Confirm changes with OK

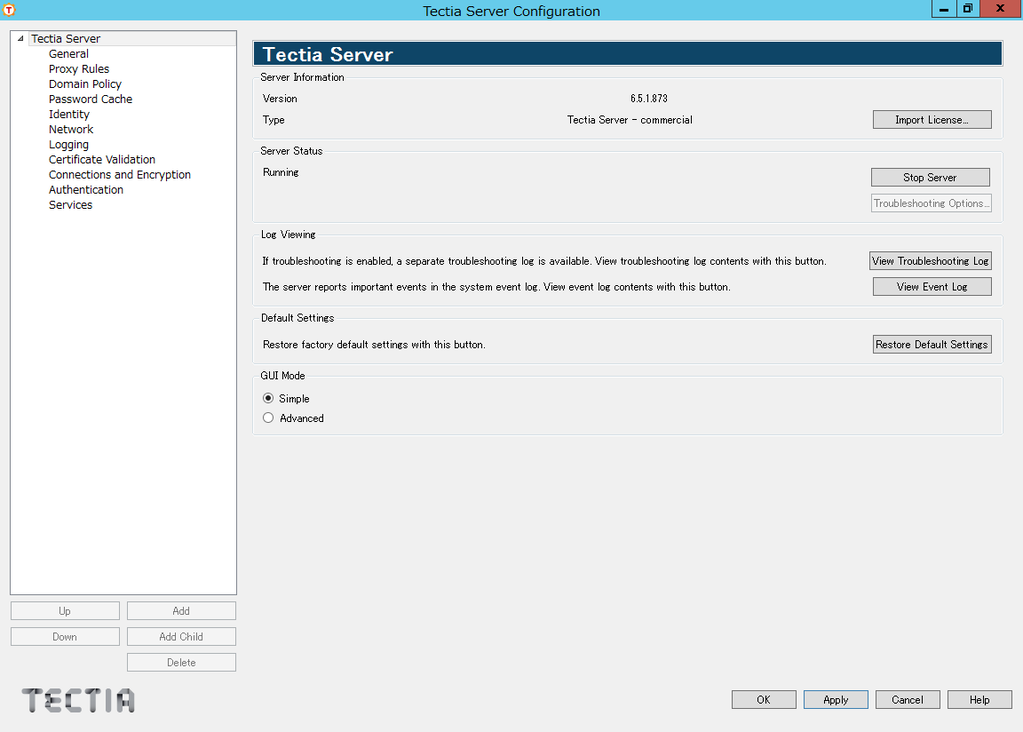(763, 699)
